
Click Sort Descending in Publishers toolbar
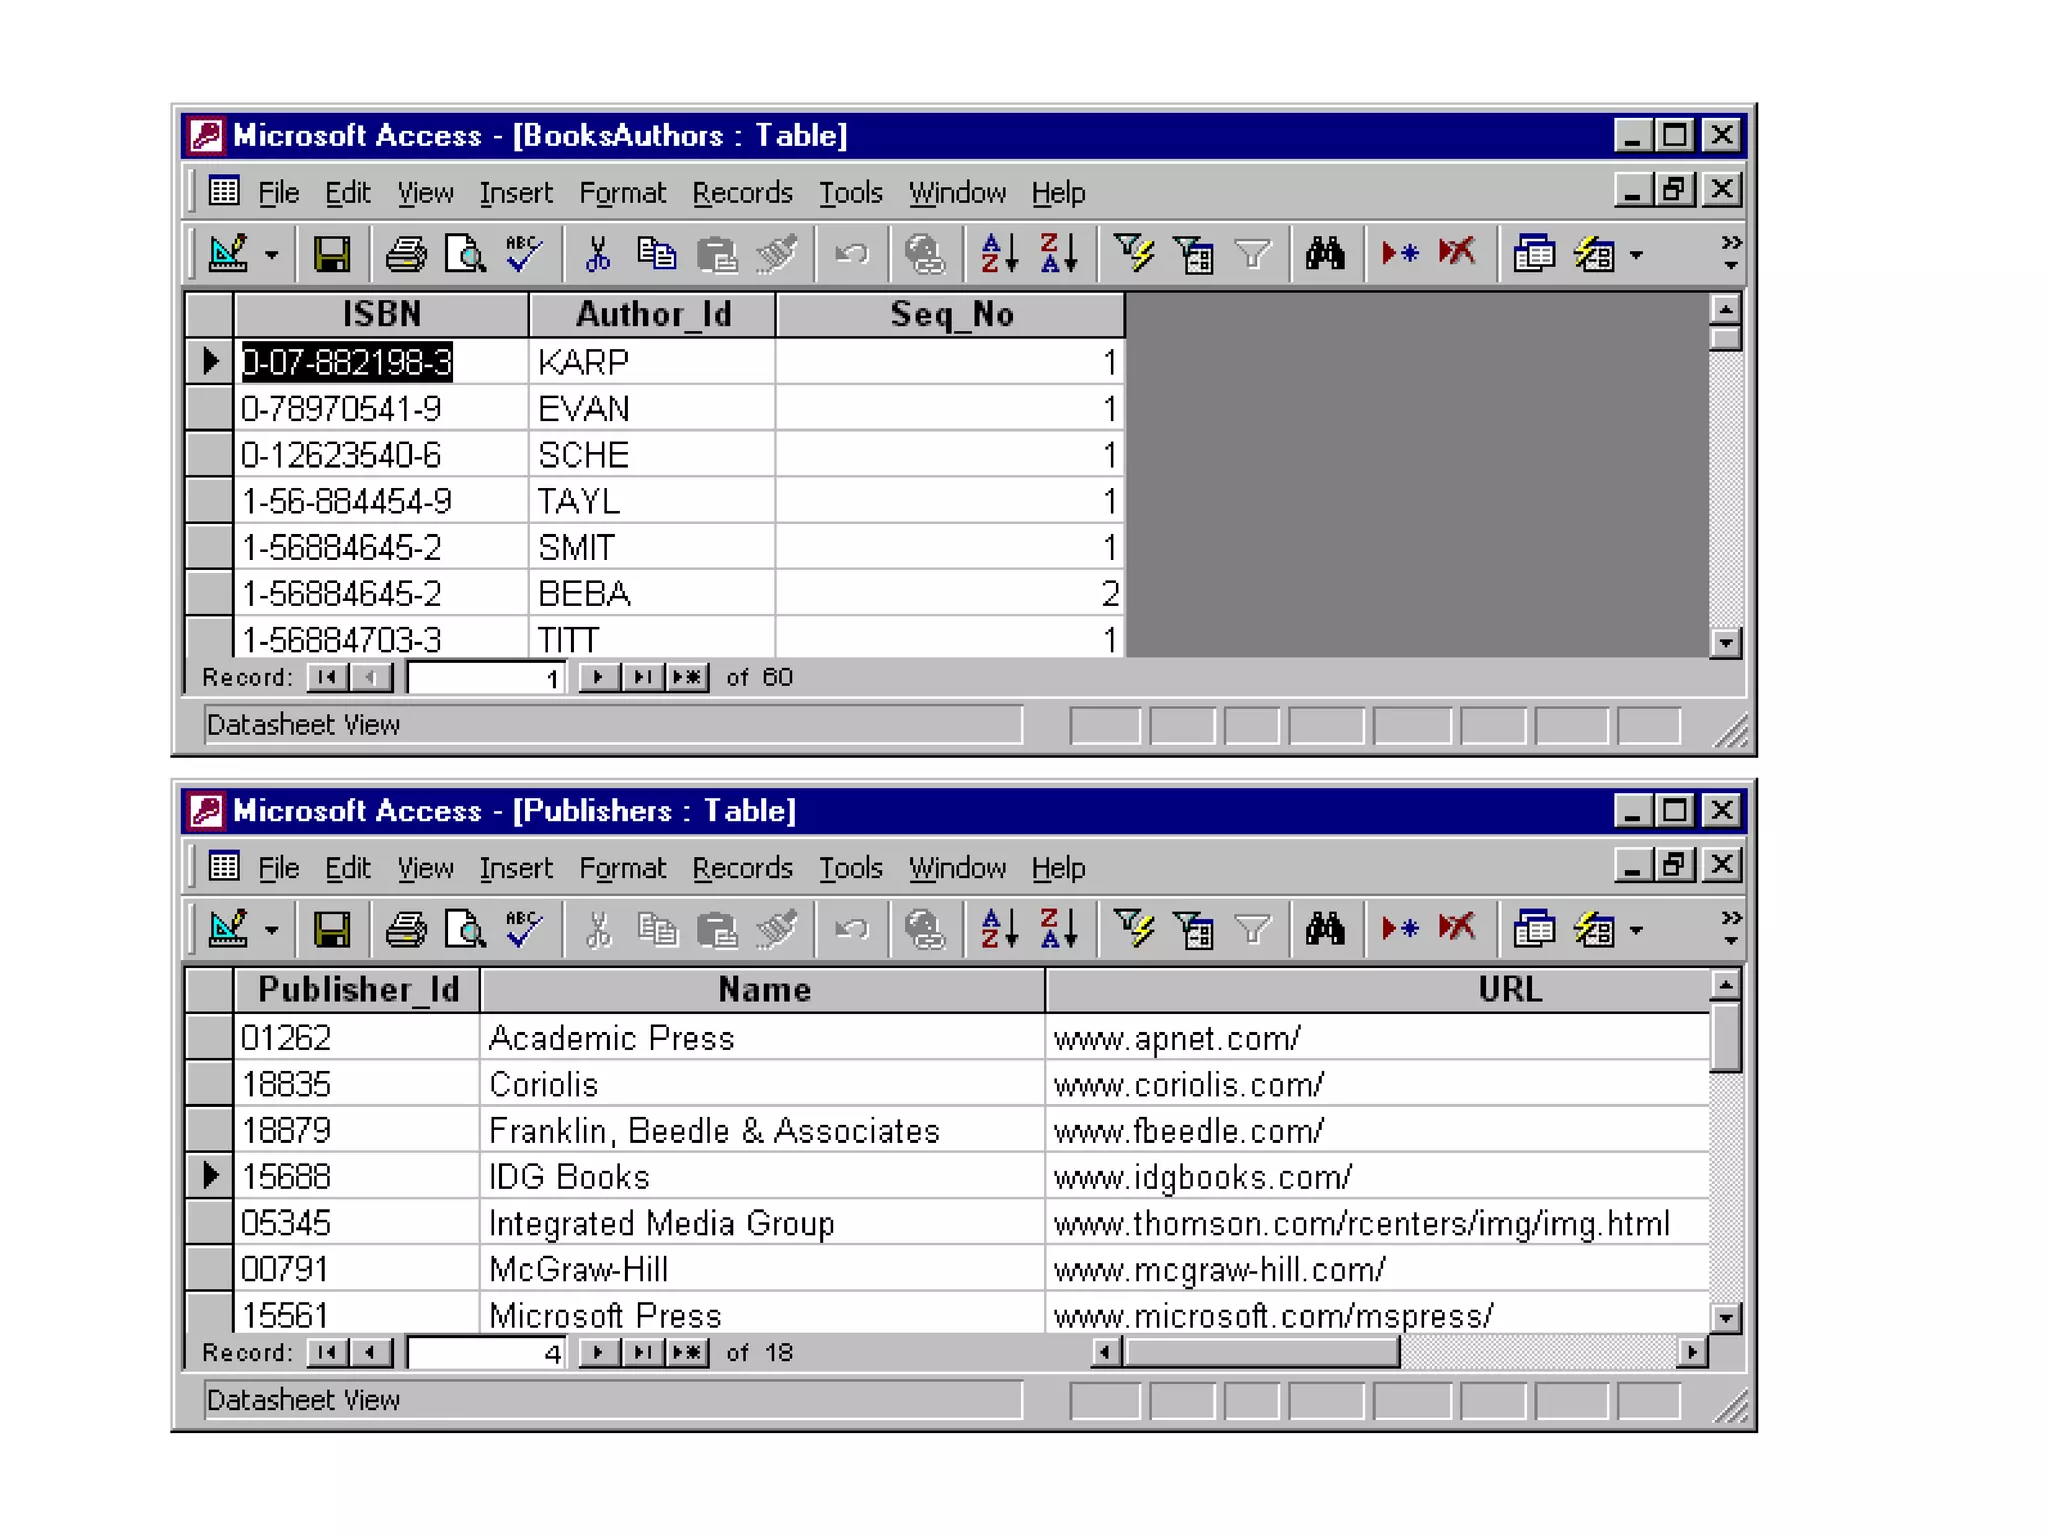click(1059, 930)
